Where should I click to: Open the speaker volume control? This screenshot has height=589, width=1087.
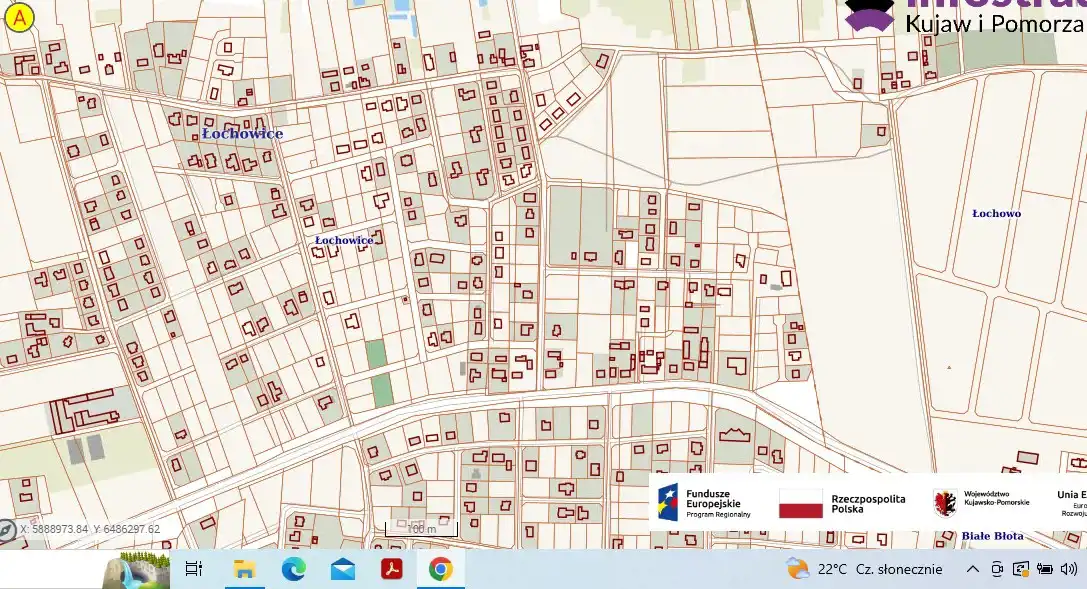tap(1069, 569)
